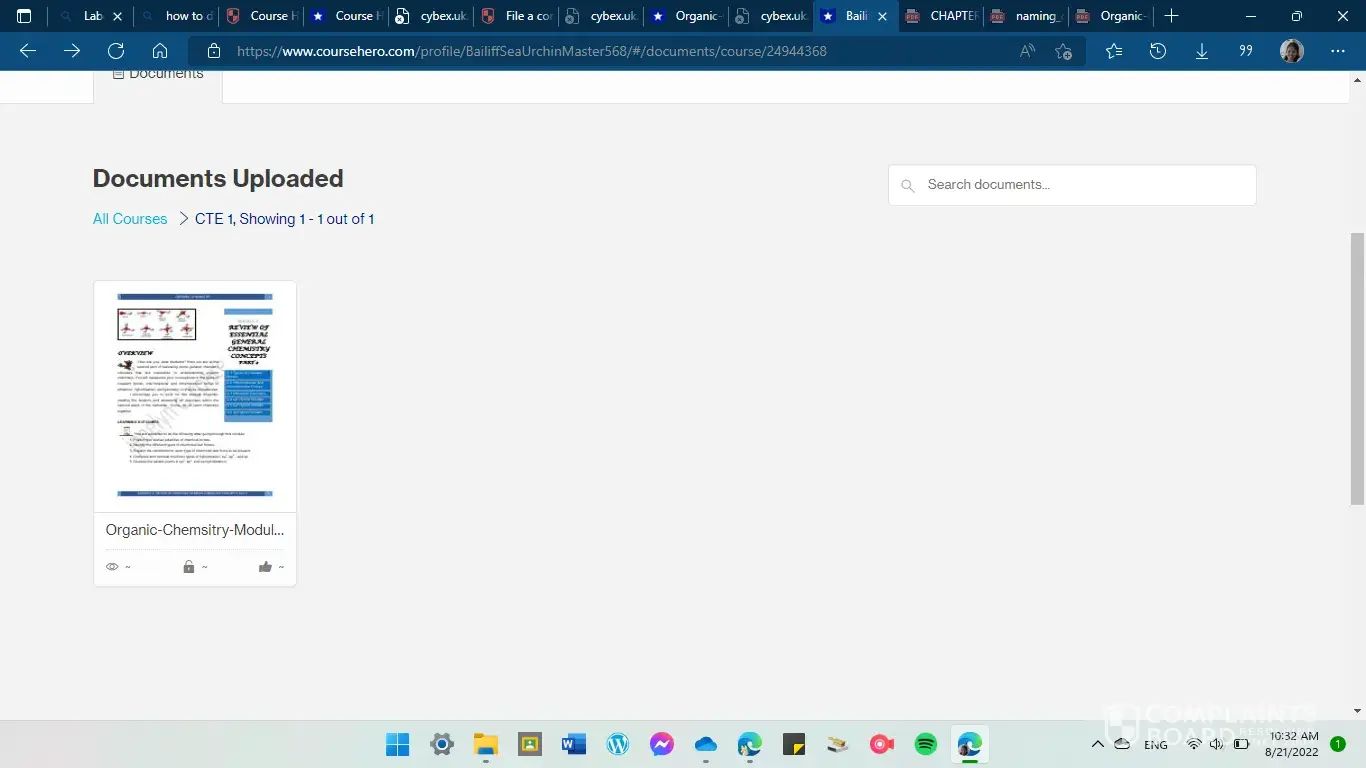The image size is (1366, 768).
Task: Open the Downloads panel
Action: coord(1202,51)
